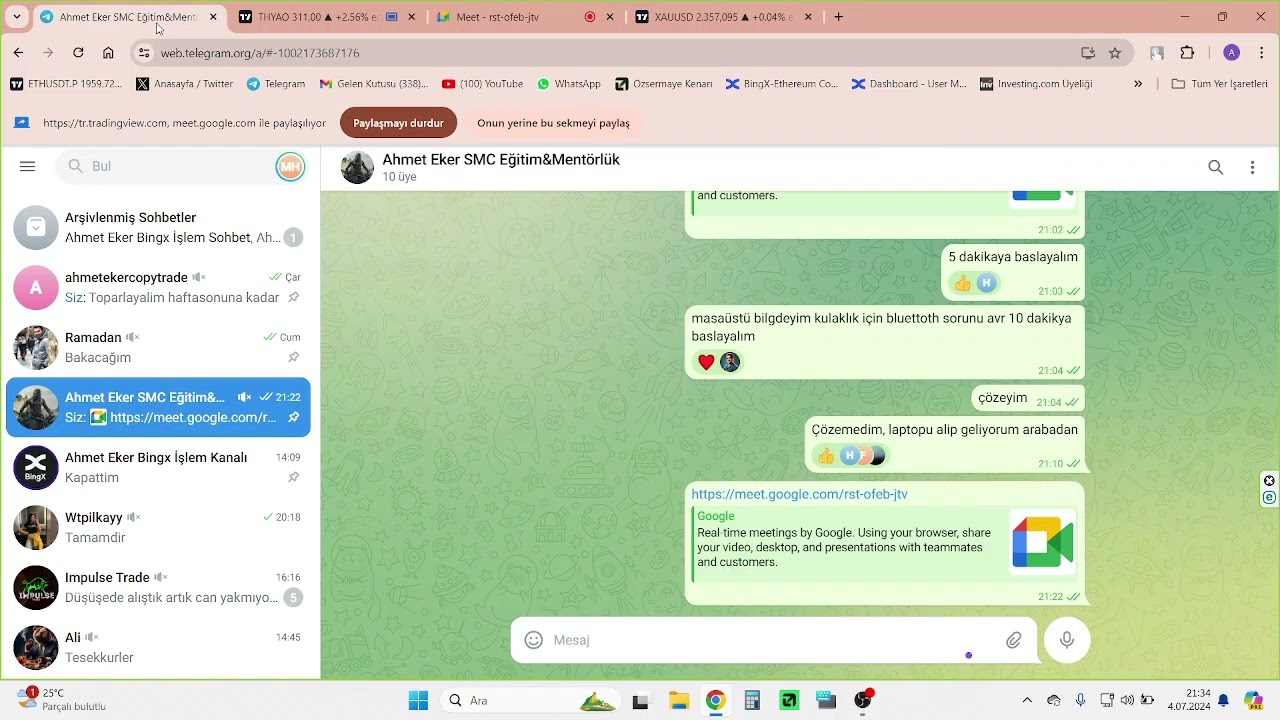Click the Google Meet logo preview thumbnail
This screenshot has width=1280, height=720.
coord(1042,543)
